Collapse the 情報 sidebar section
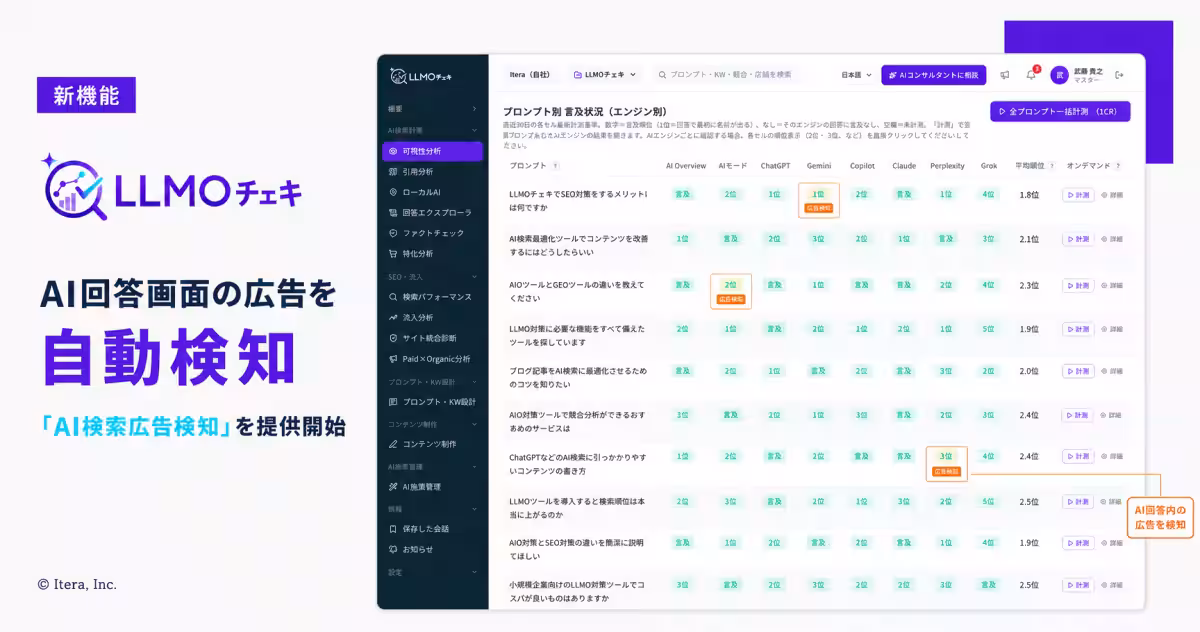Viewport: 1200px width, 632px height. 432,508
